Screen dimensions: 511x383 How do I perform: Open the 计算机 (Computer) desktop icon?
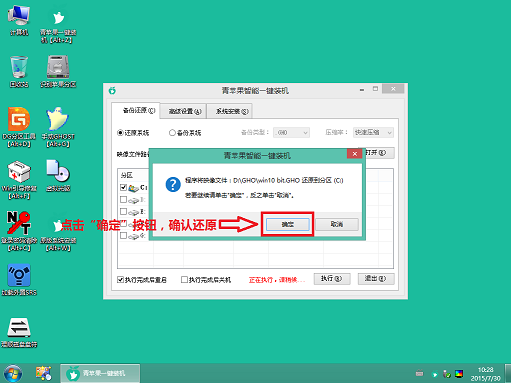(19, 20)
